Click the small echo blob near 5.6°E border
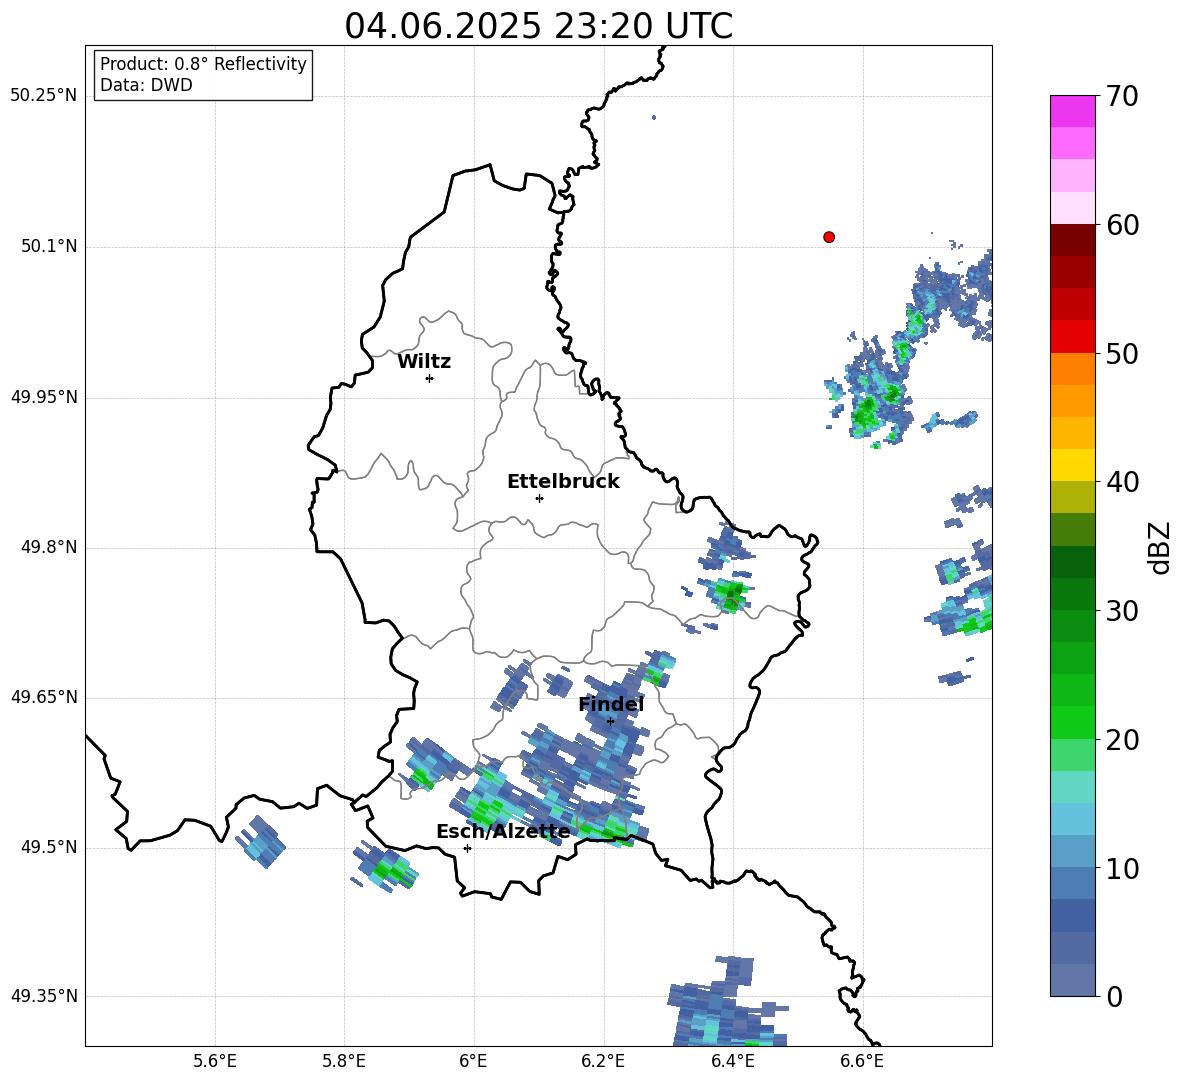This screenshot has height=1081, width=1184. tap(261, 842)
